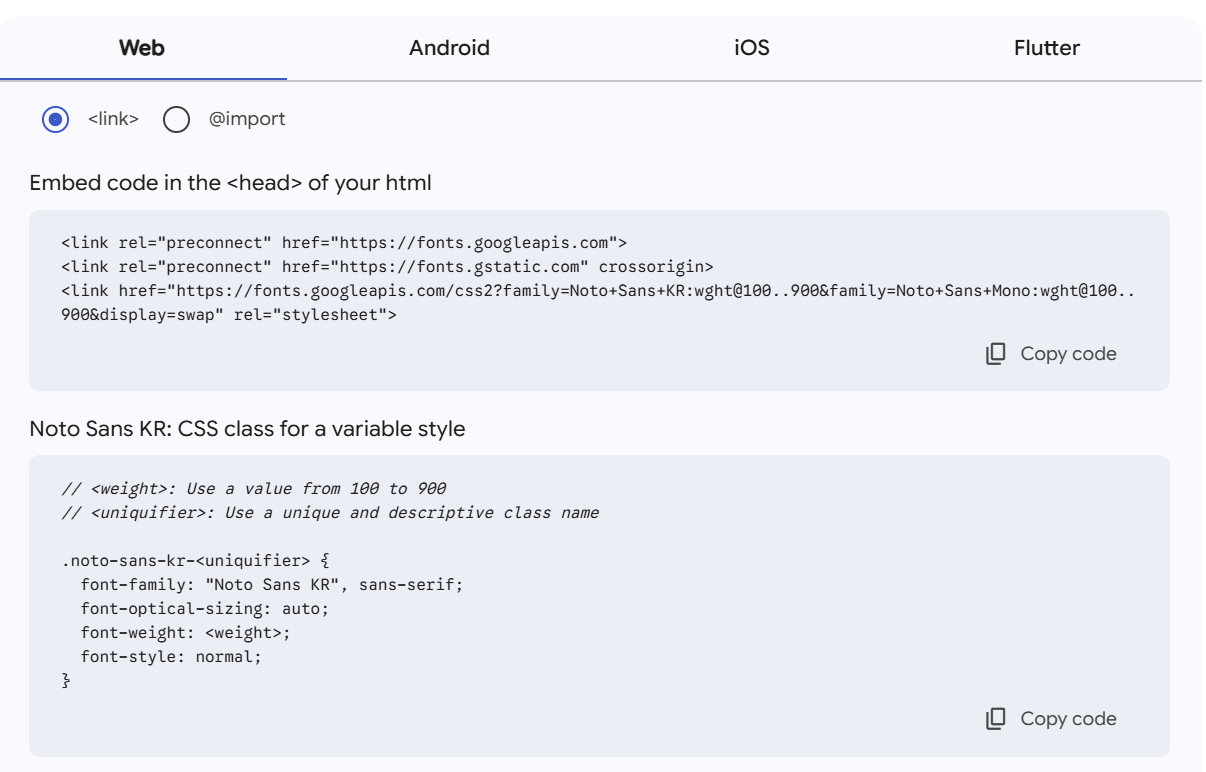Click the 'Embed code in the <head>' heading
This screenshot has height=772, width=1206.
coord(230,183)
